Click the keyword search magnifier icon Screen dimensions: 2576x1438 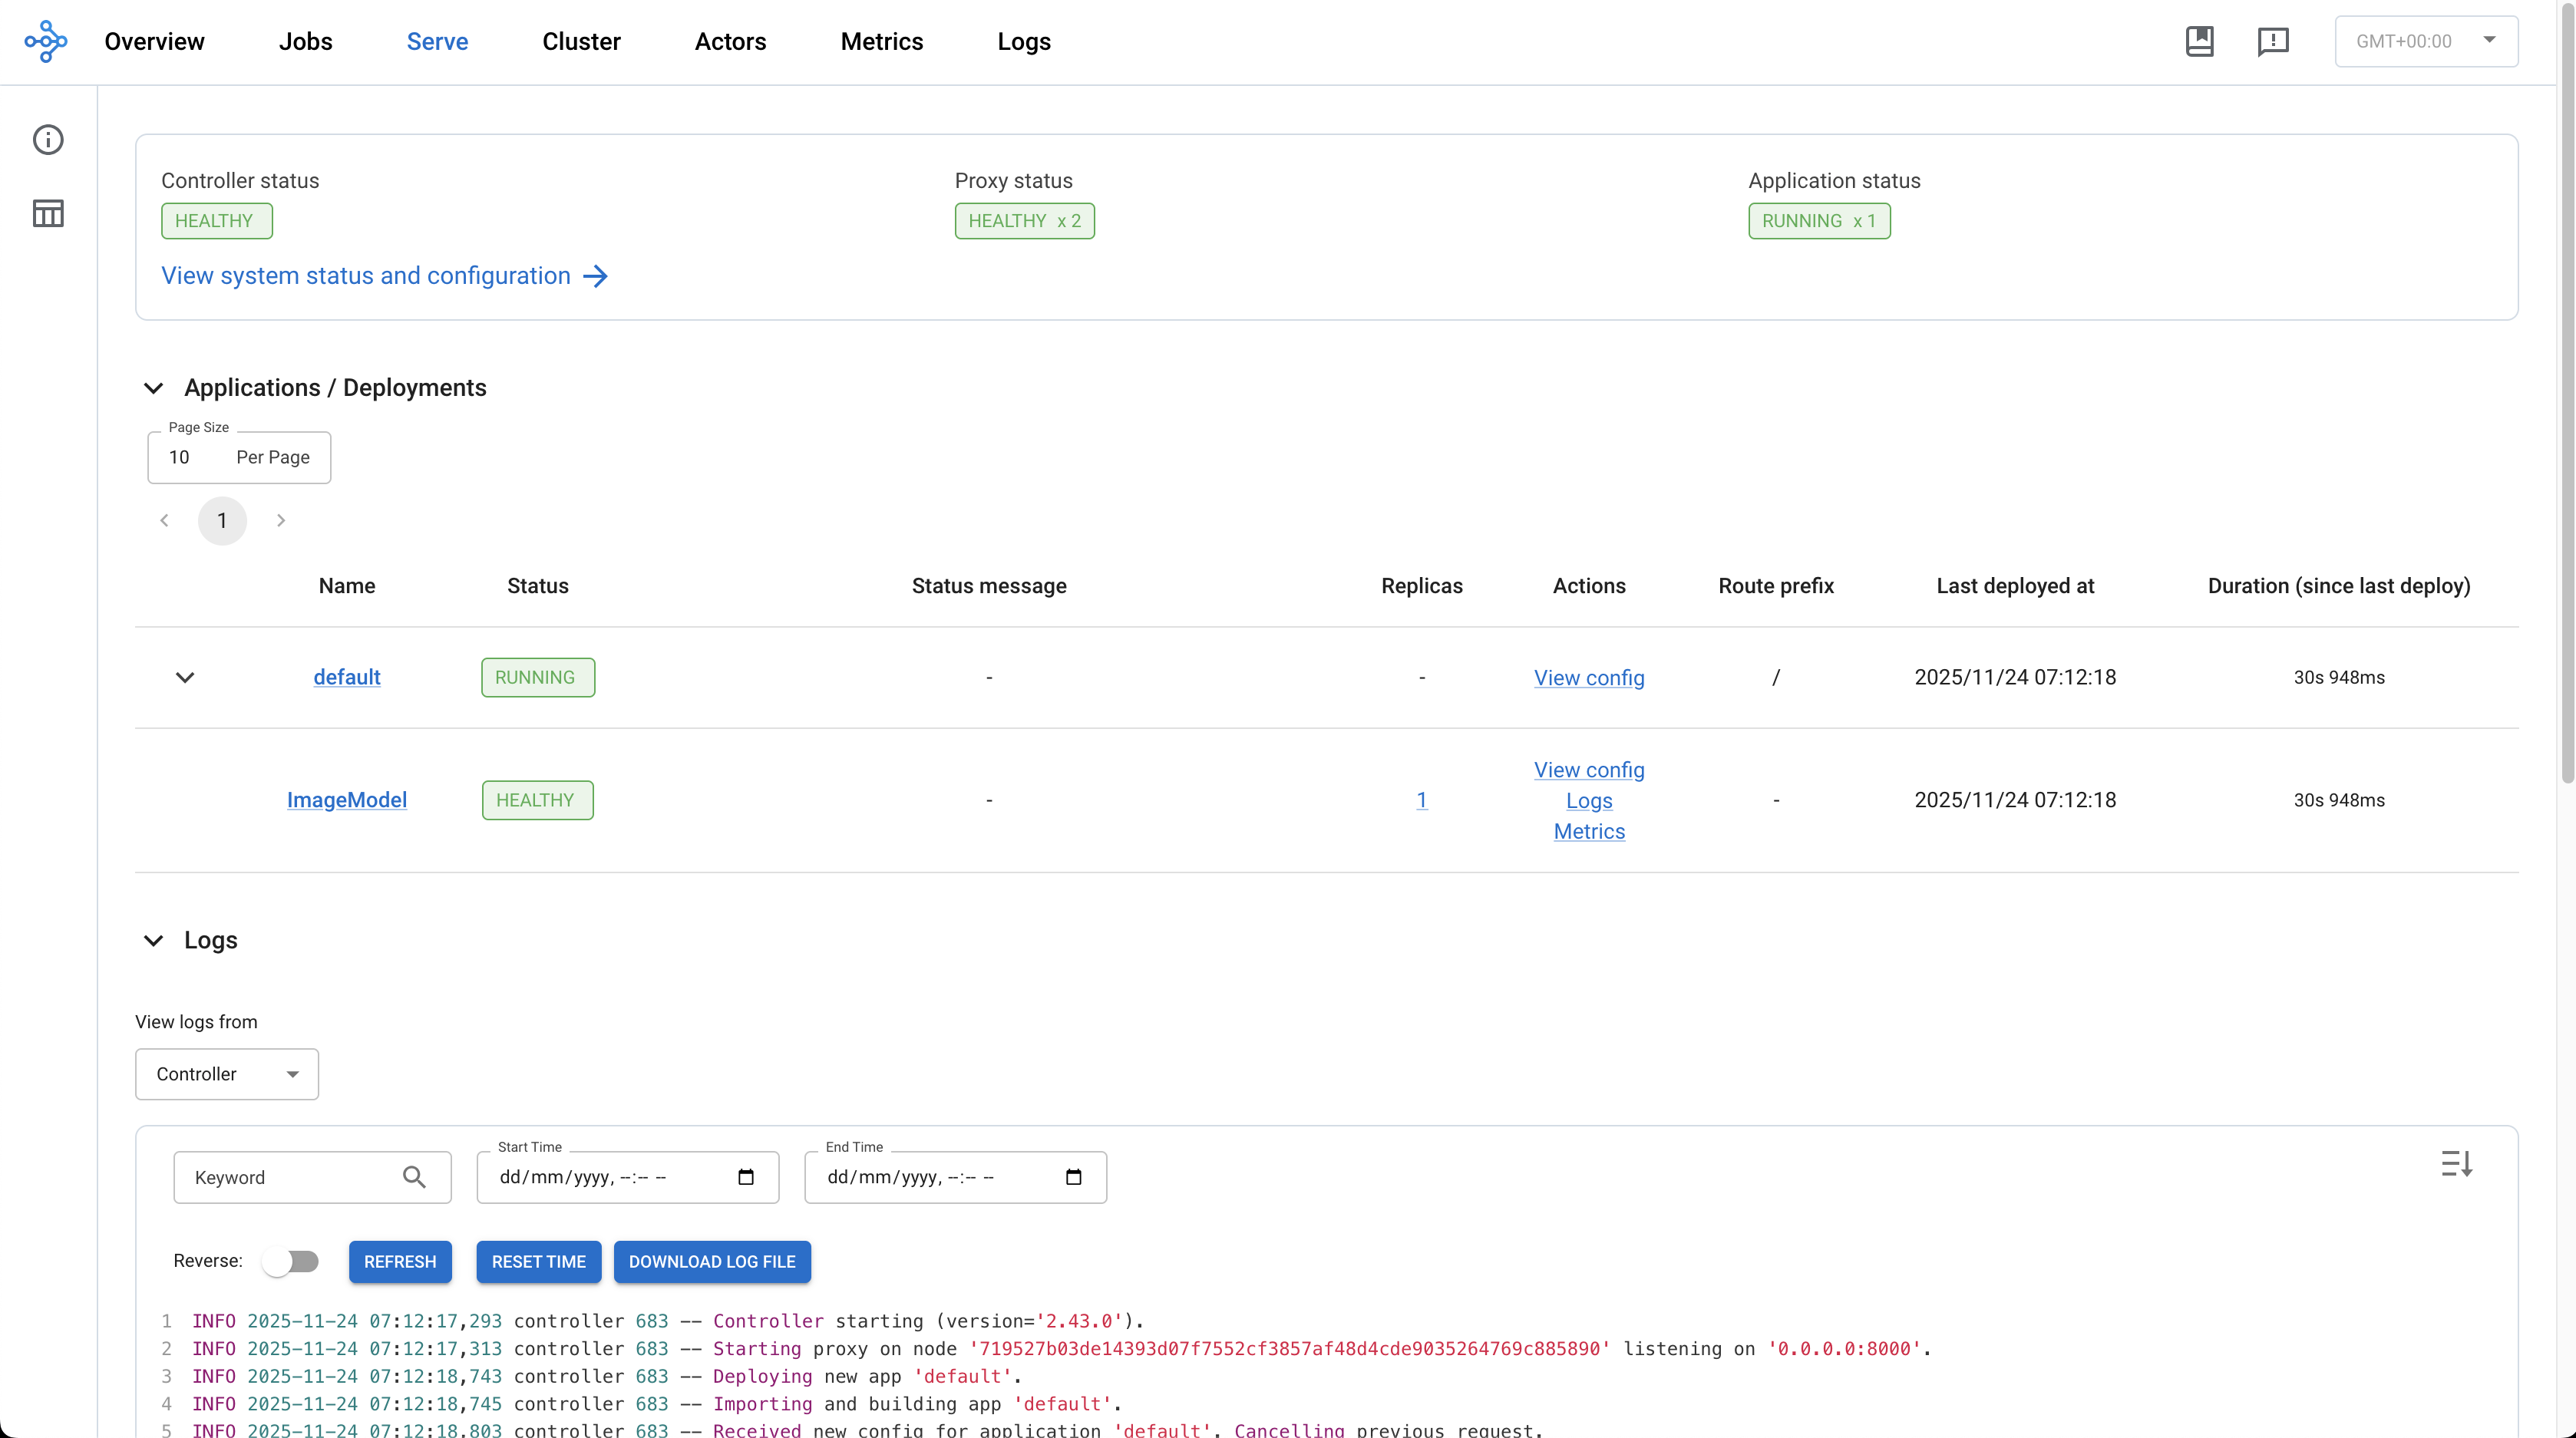[x=414, y=1177]
